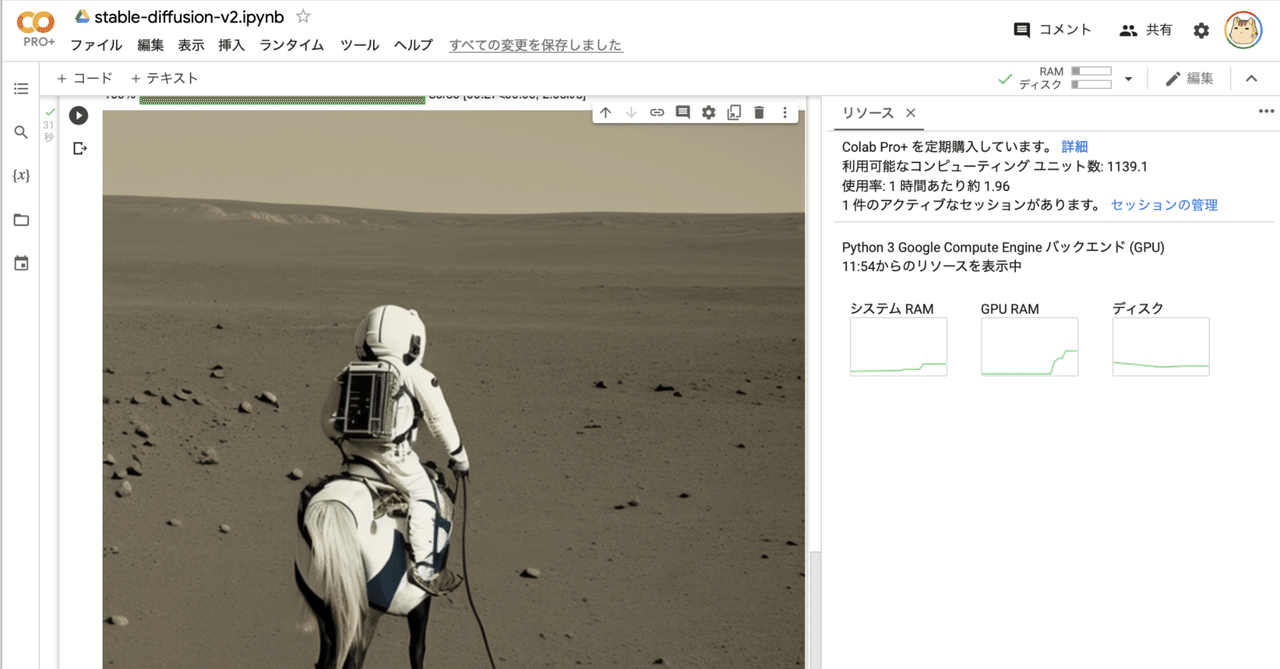
Task: Run the cell with the Play button
Action: click(78, 115)
